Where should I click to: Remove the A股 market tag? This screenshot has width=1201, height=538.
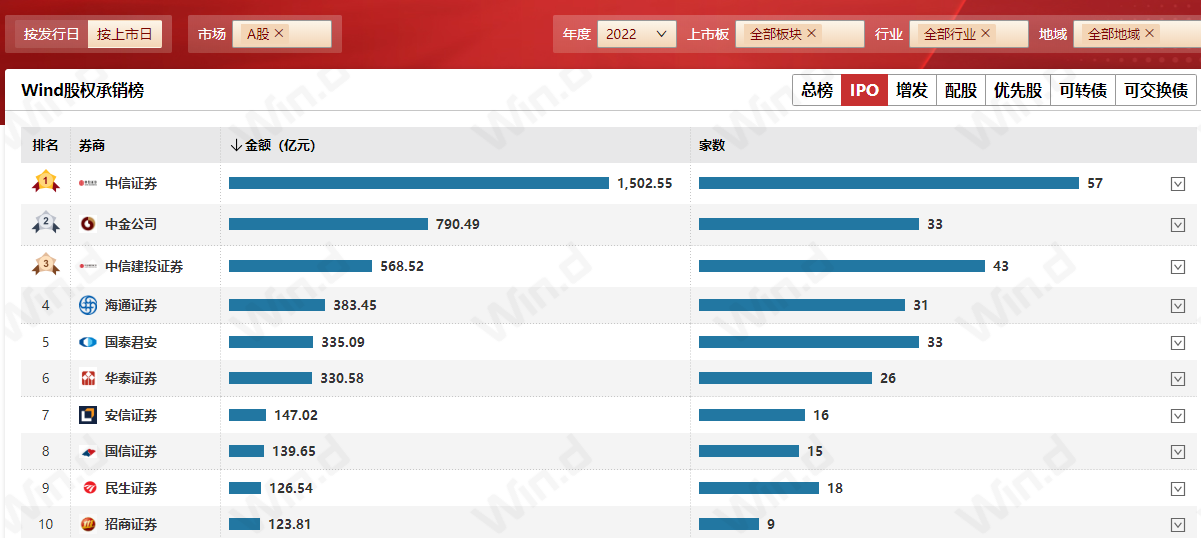(279, 33)
